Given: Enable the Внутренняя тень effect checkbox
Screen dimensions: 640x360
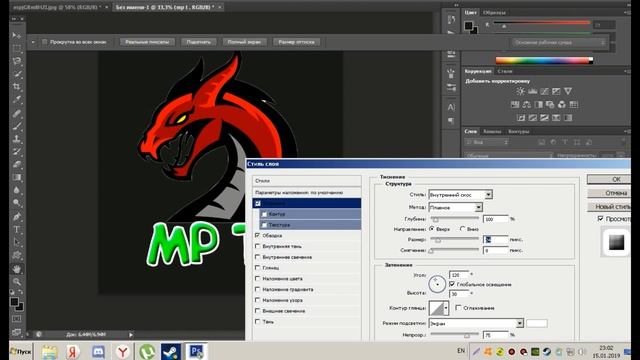Looking at the screenshot, I should [258, 246].
